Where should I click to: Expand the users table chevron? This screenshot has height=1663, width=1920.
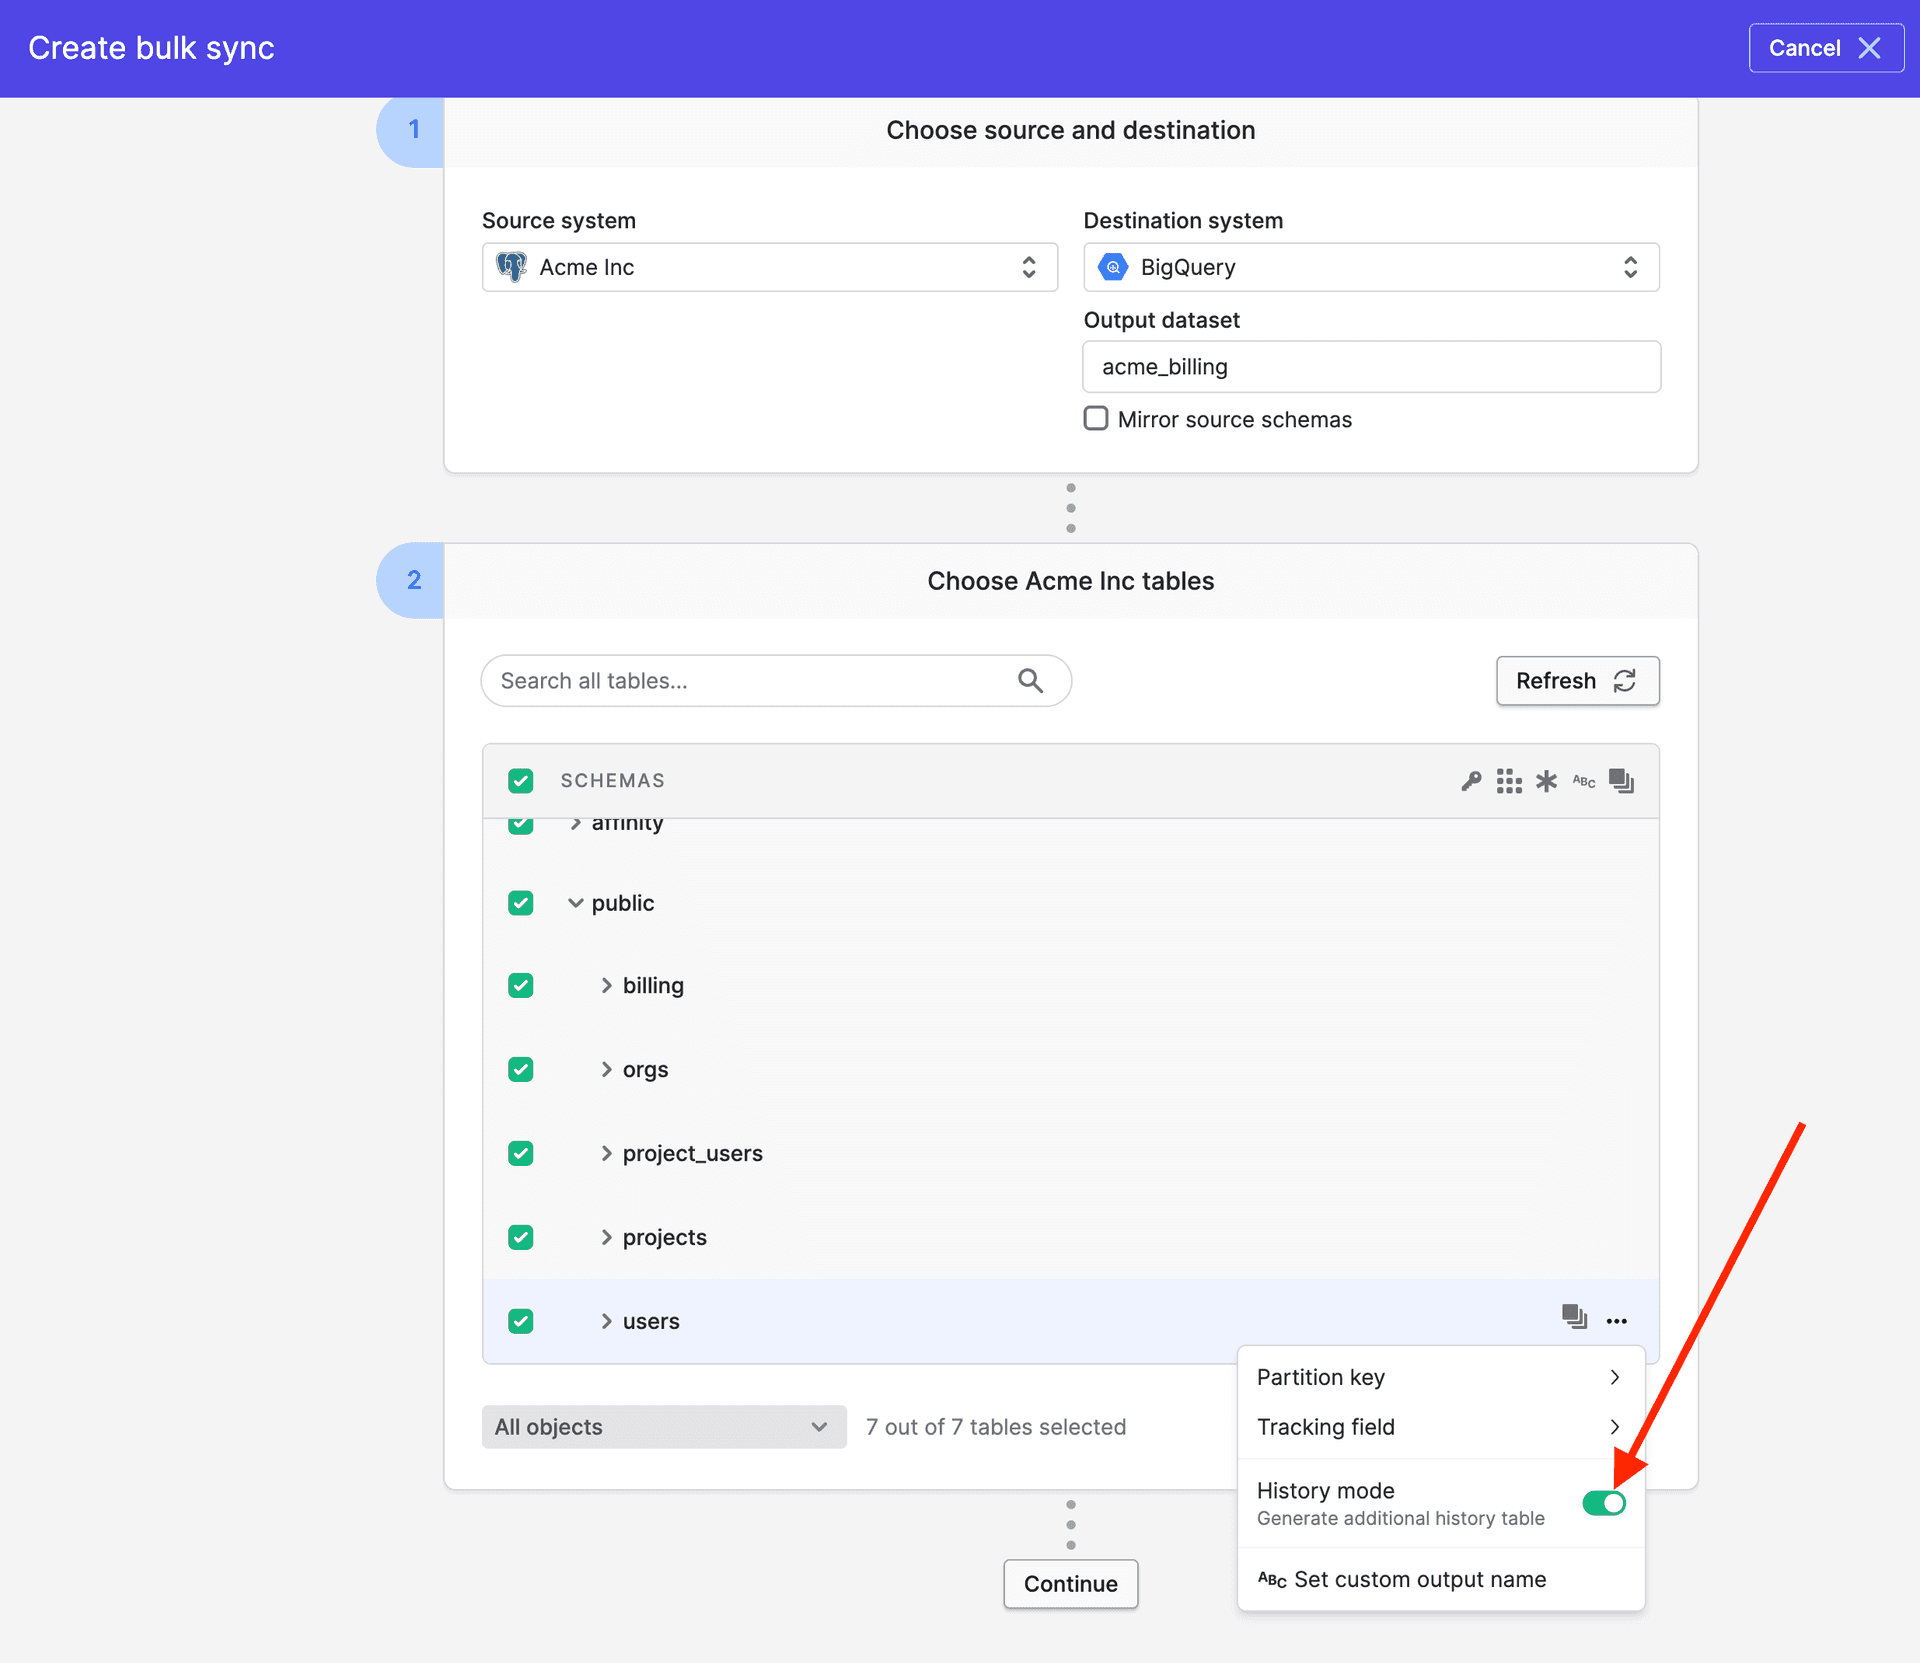pyautogui.click(x=606, y=1321)
